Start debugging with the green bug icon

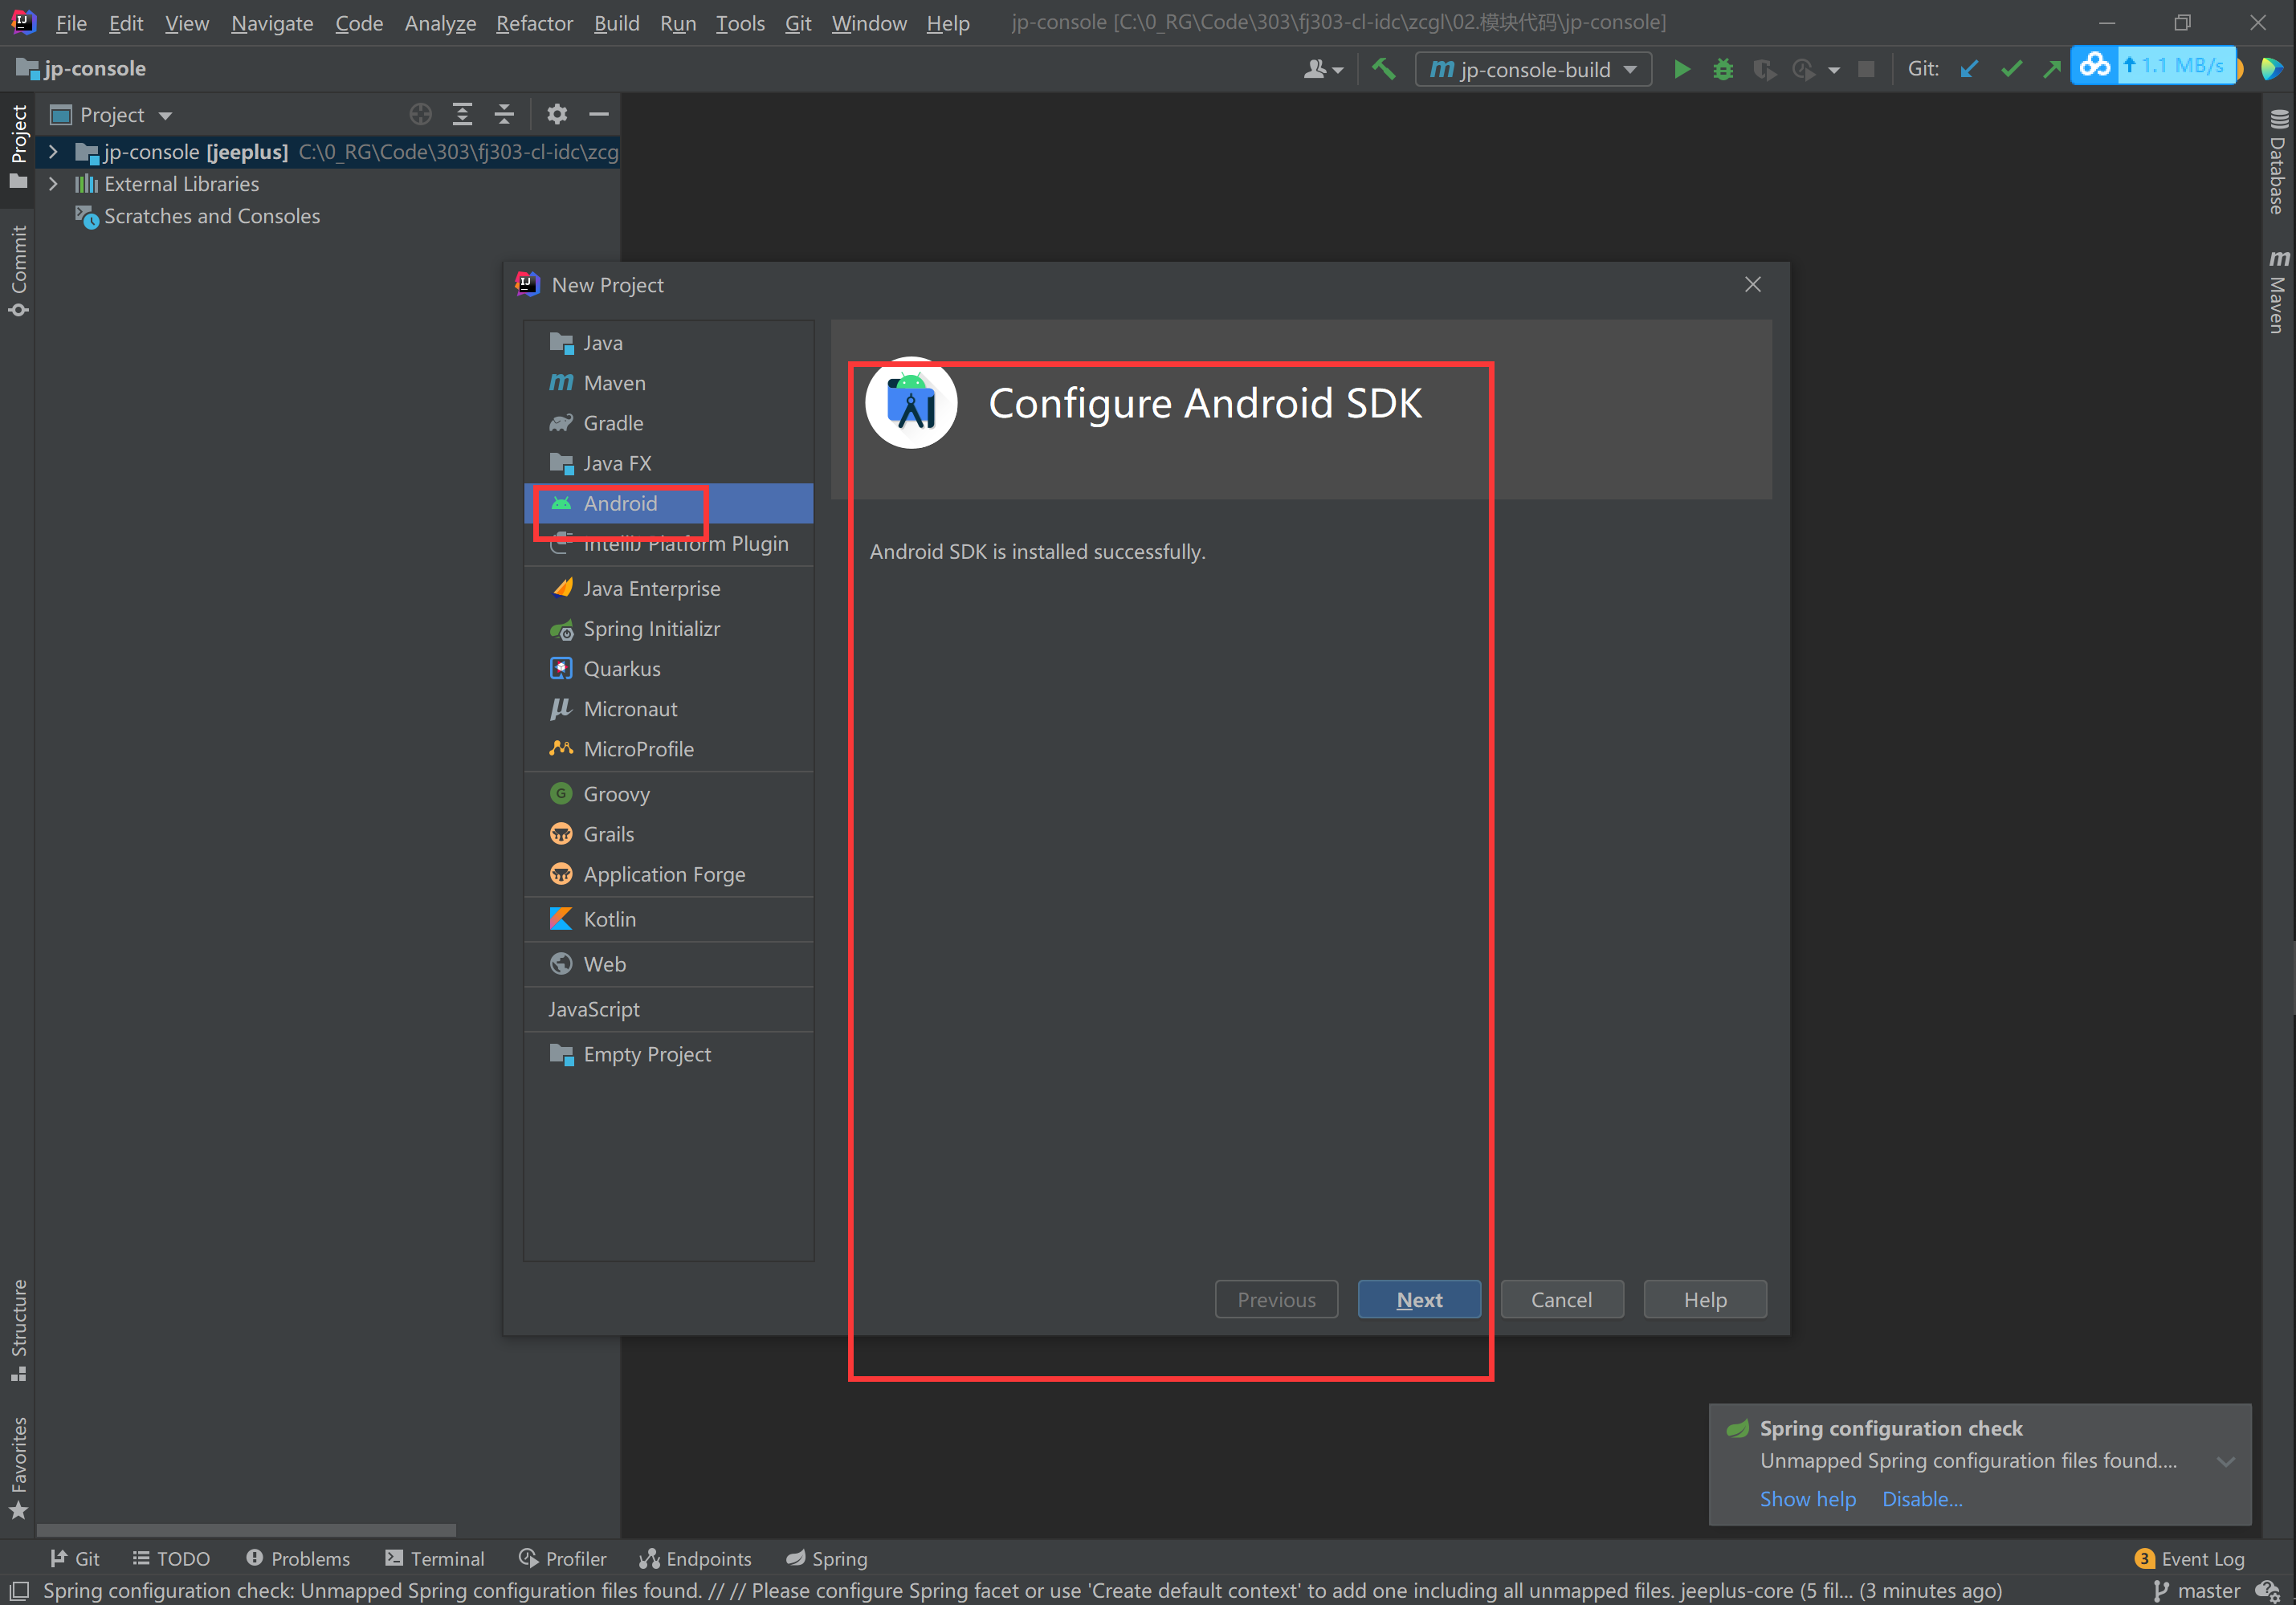tap(1723, 69)
